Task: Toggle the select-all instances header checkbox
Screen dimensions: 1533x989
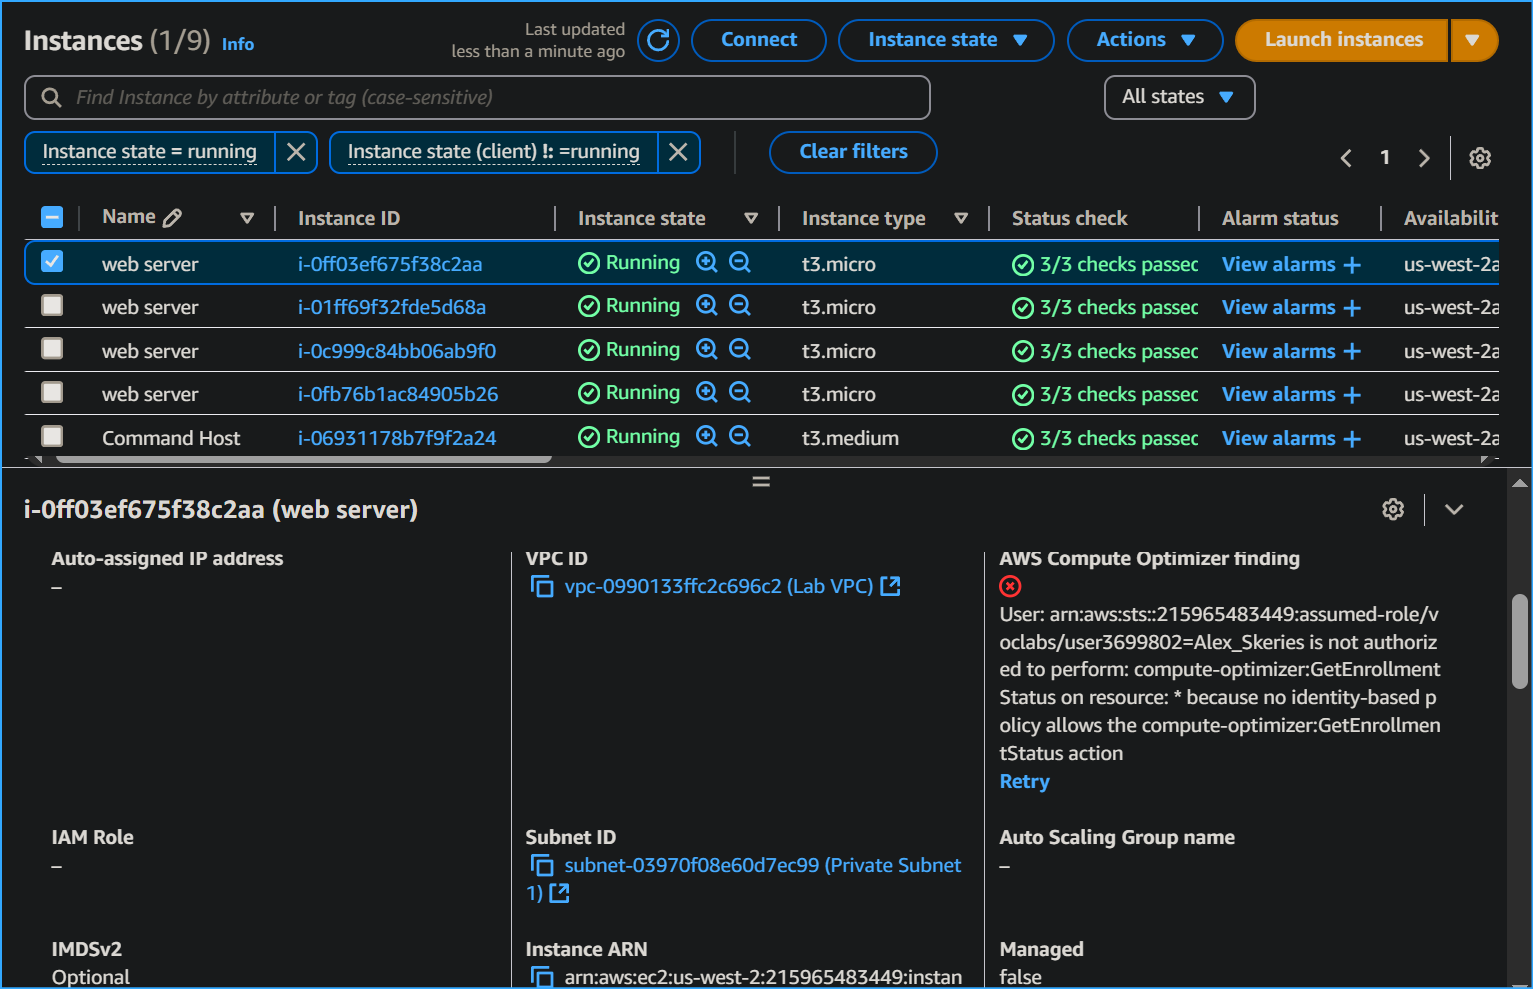Action: 52,217
